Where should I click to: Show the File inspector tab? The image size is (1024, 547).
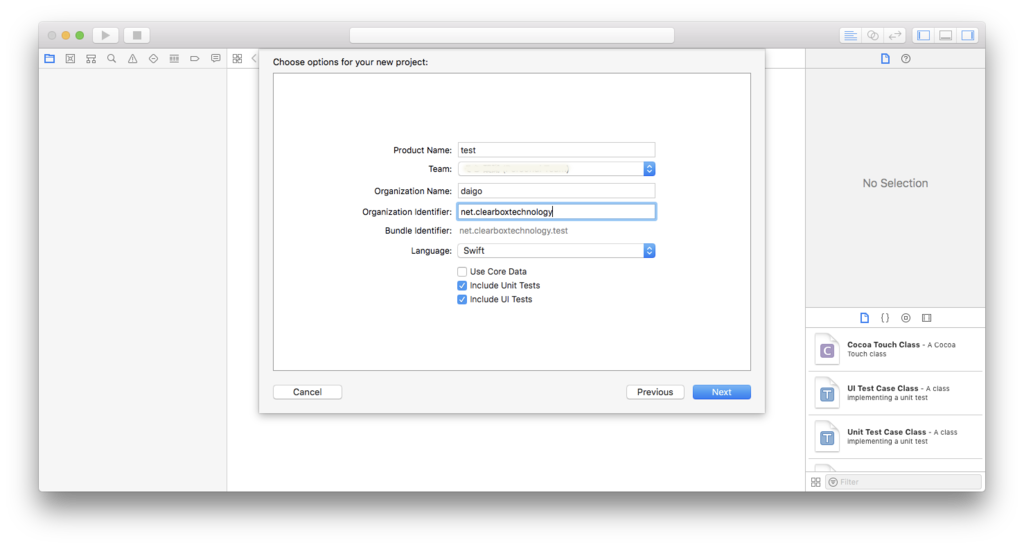click(x=885, y=59)
